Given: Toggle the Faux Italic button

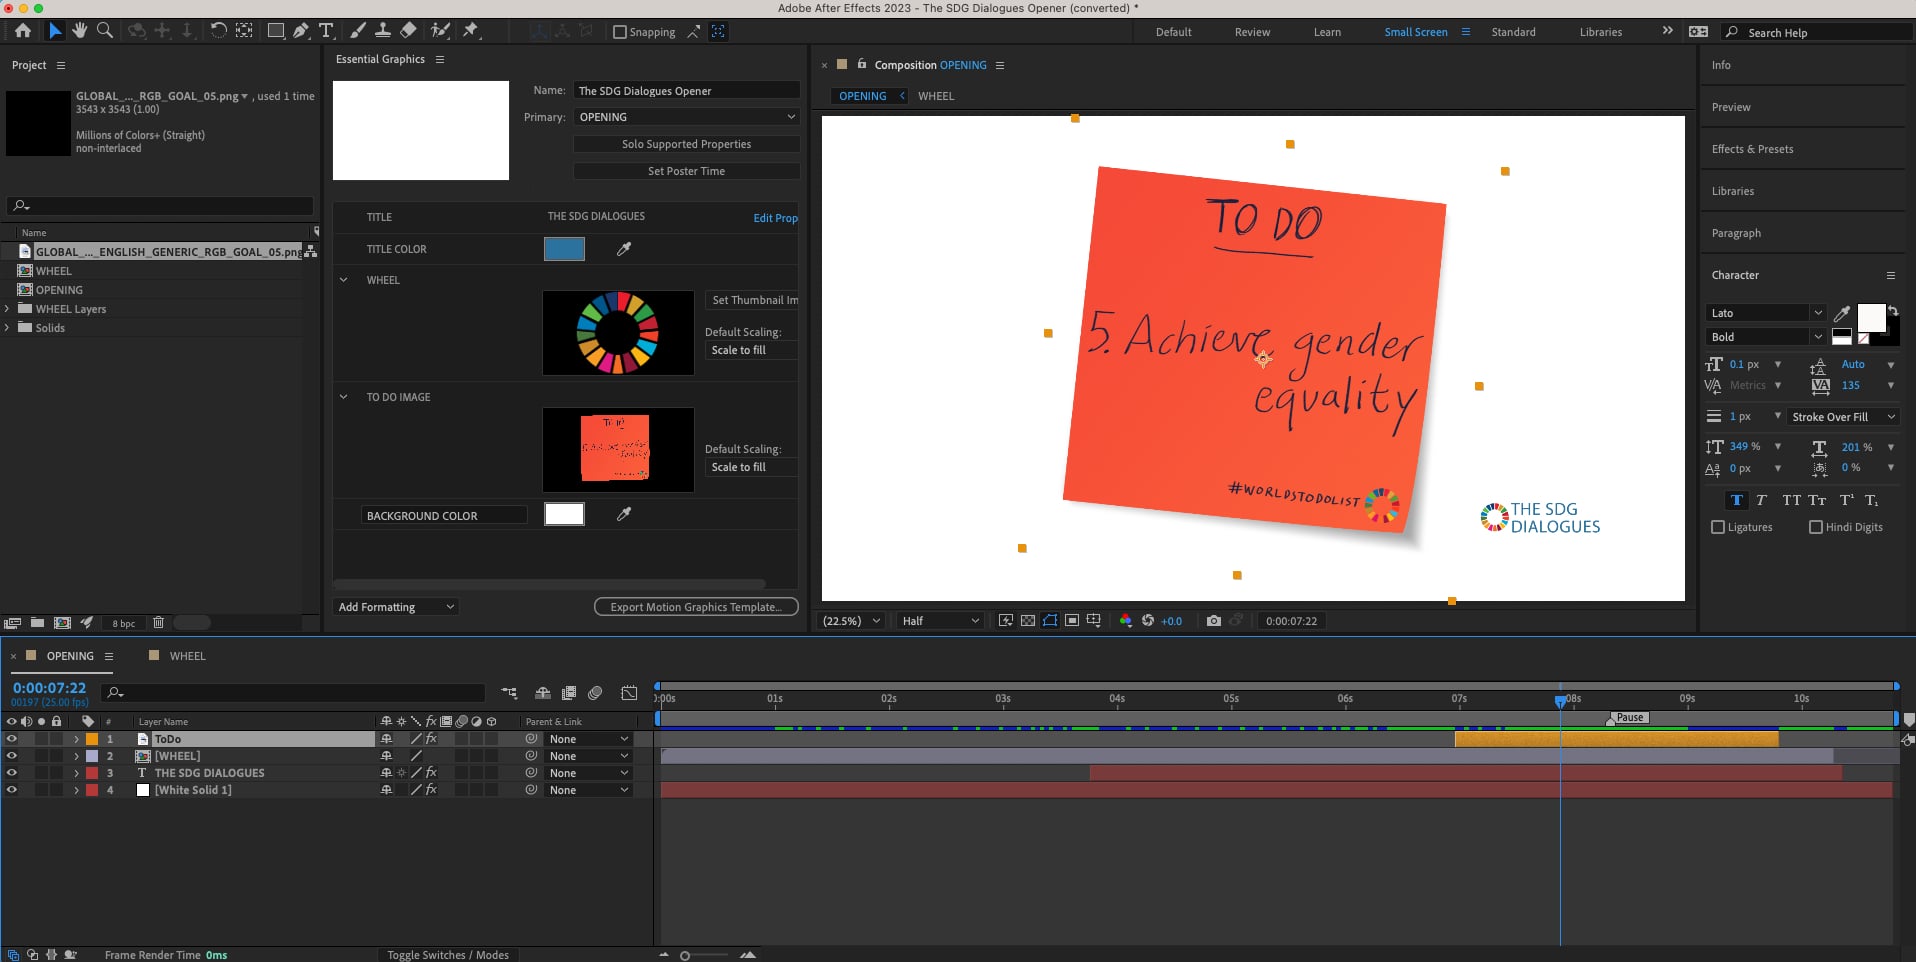Looking at the screenshot, I should [1761, 500].
